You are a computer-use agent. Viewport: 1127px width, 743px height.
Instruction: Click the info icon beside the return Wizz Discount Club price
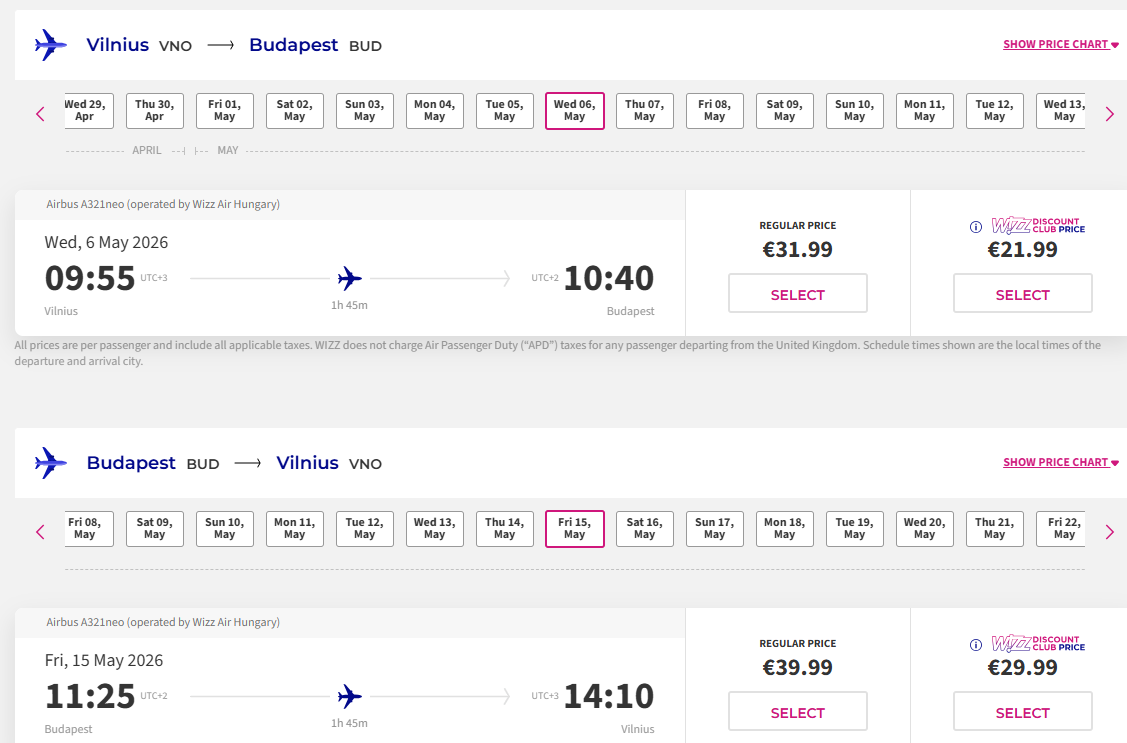[976, 645]
